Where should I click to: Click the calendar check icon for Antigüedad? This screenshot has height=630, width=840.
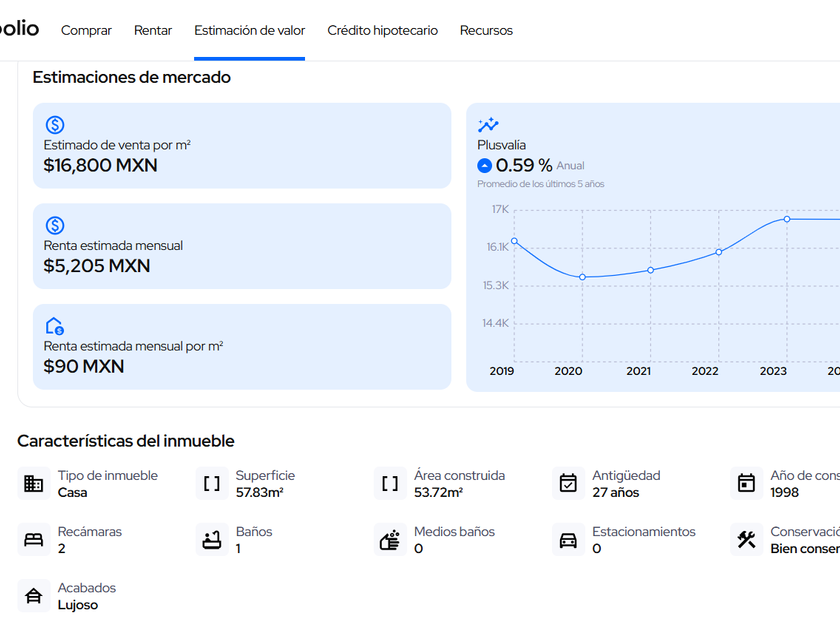(x=568, y=484)
